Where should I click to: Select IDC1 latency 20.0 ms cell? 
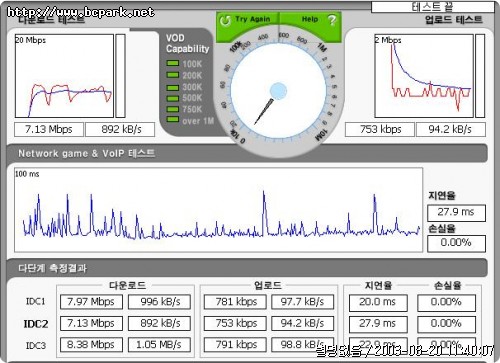point(378,303)
